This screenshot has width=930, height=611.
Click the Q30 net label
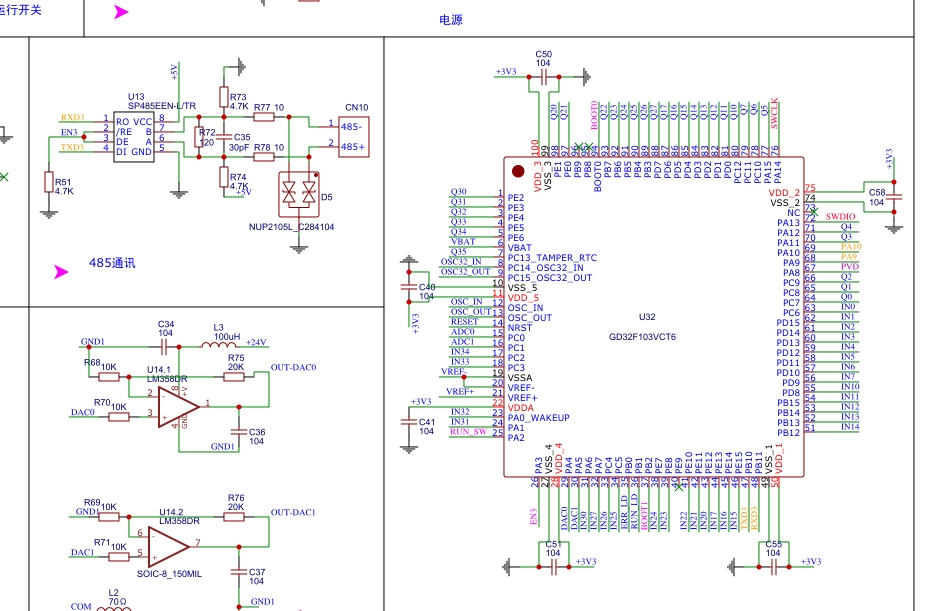pyautogui.click(x=458, y=192)
